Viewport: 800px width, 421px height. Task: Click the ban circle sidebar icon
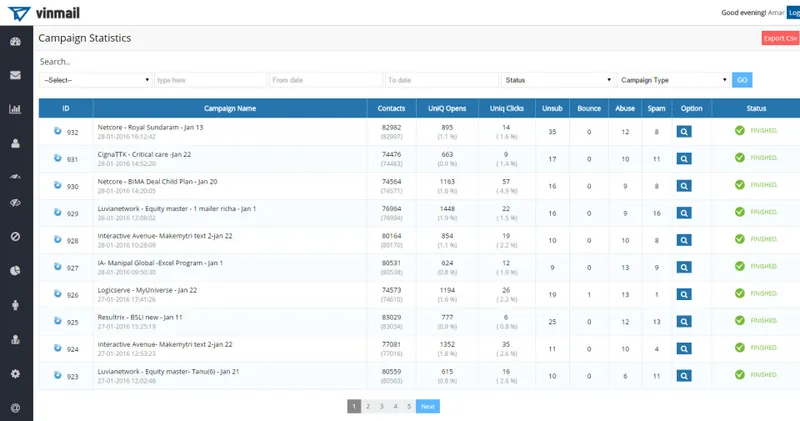15,236
